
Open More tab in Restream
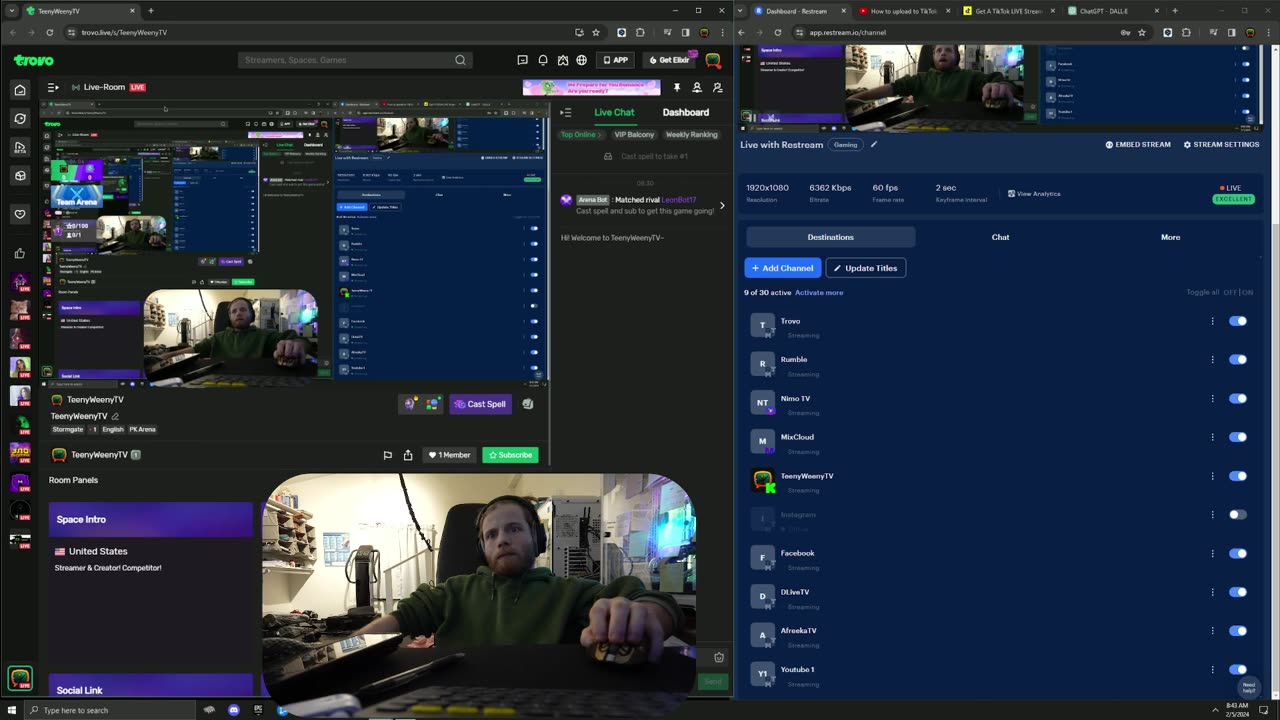pos(1170,237)
